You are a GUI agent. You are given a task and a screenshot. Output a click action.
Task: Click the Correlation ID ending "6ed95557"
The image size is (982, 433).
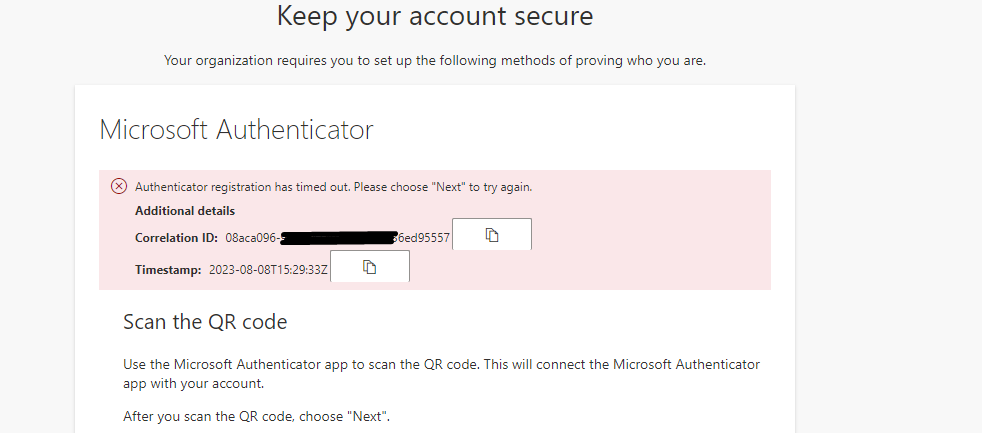[x=424, y=239]
